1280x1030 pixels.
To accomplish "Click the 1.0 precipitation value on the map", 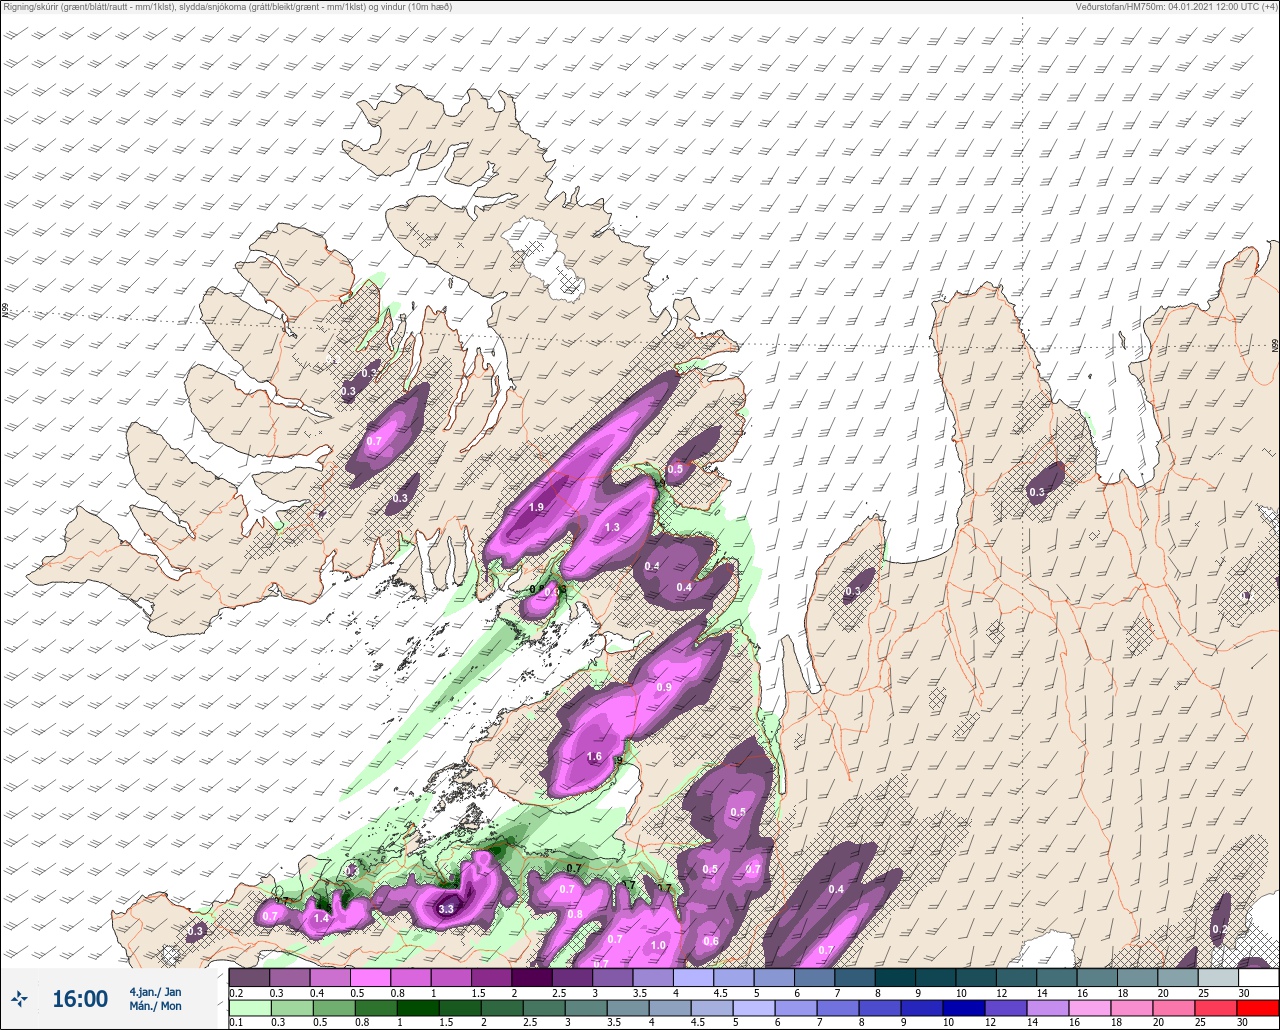I will [x=658, y=945].
